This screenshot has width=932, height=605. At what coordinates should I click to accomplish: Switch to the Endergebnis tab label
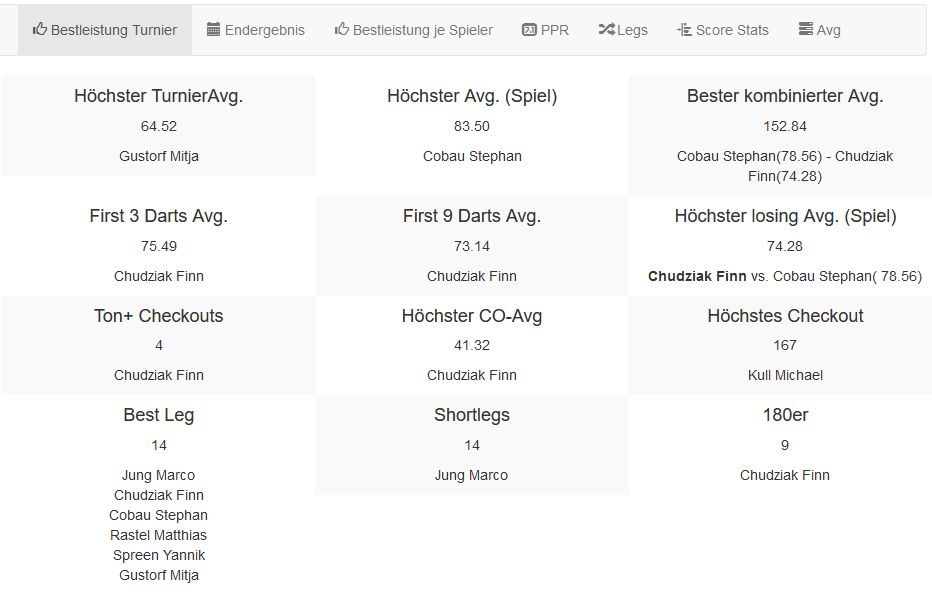(x=265, y=30)
